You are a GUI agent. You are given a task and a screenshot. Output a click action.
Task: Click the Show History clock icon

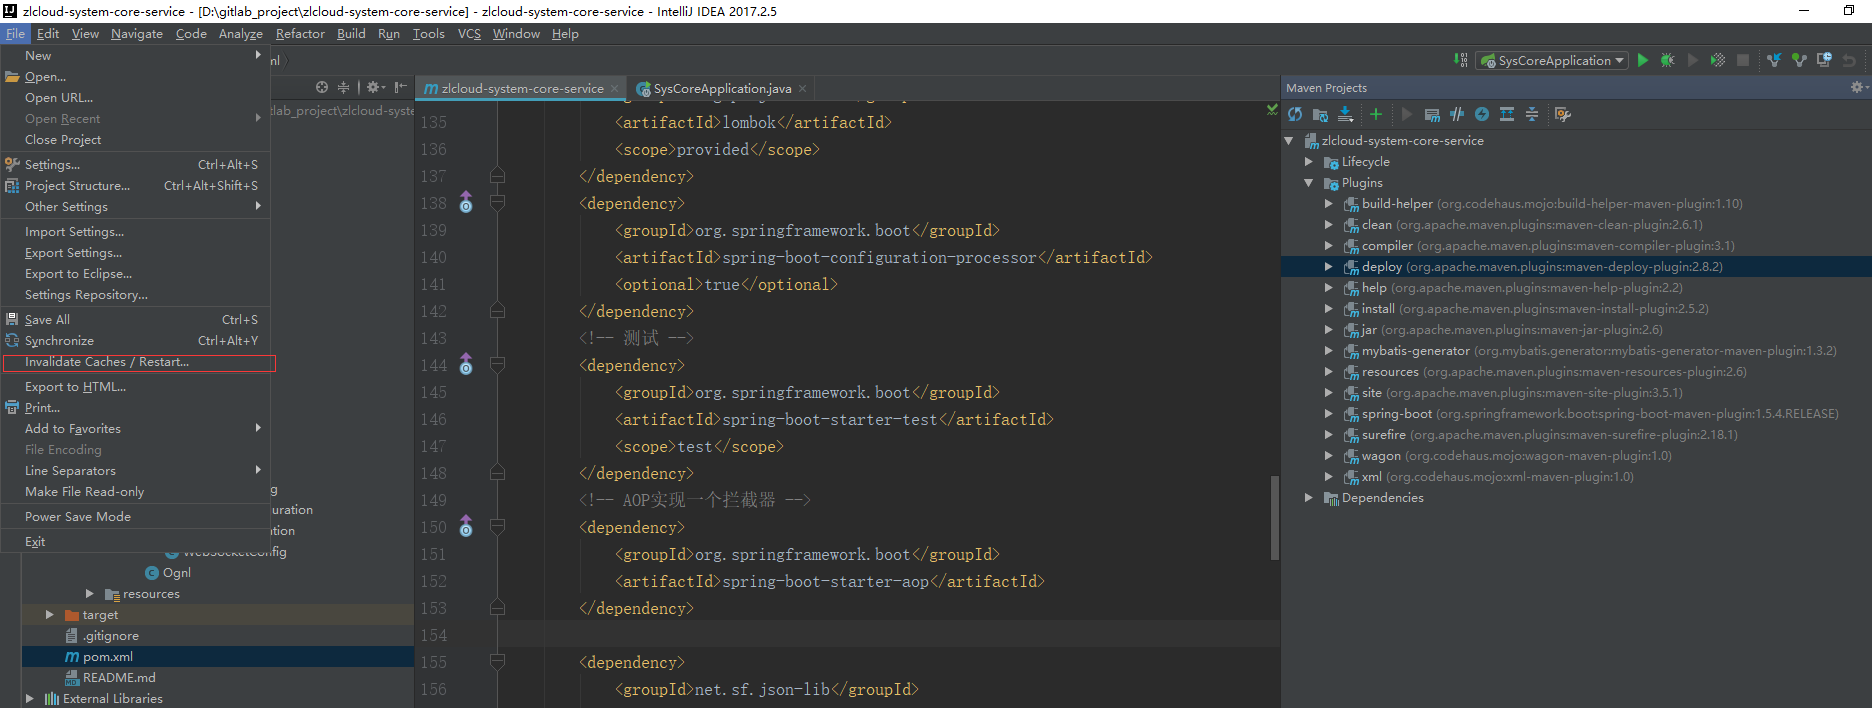pyautogui.click(x=1824, y=60)
